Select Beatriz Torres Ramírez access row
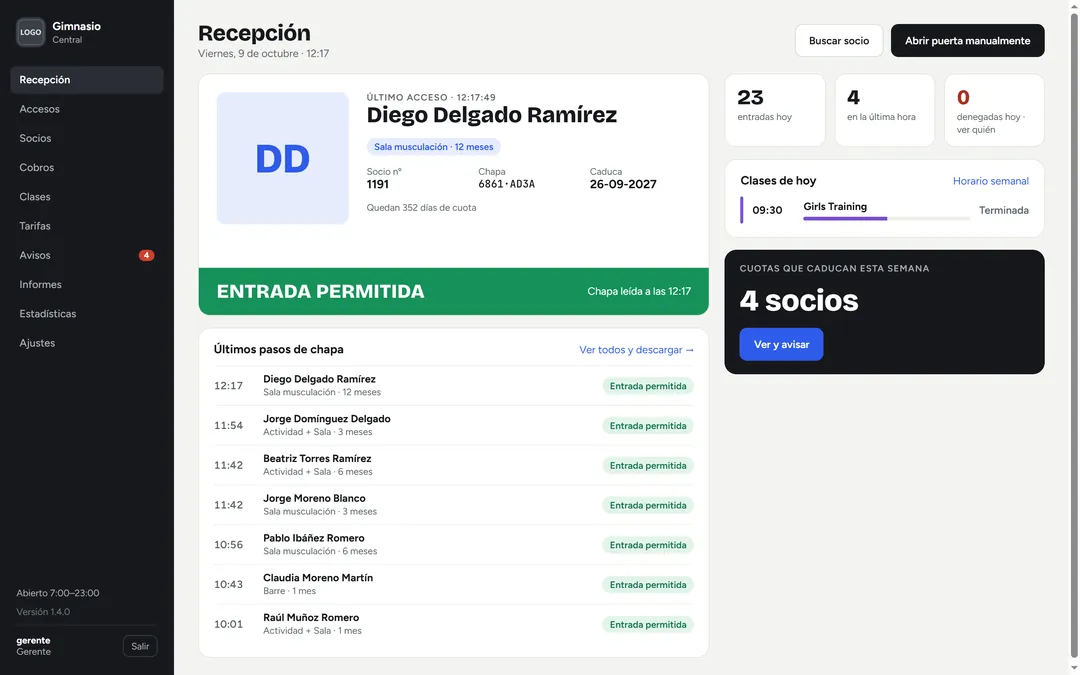The width and height of the screenshot is (1080, 675). (453, 466)
